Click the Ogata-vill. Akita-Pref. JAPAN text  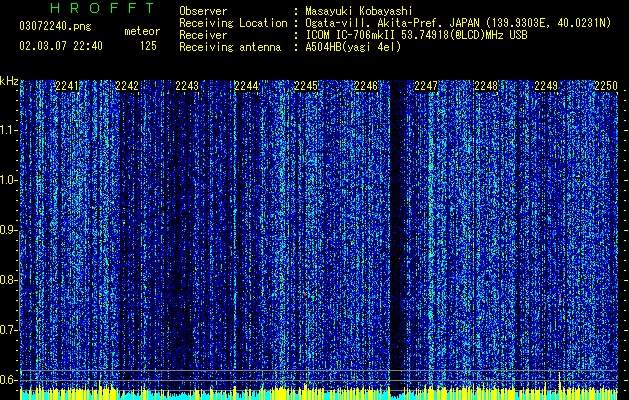(x=392, y=23)
